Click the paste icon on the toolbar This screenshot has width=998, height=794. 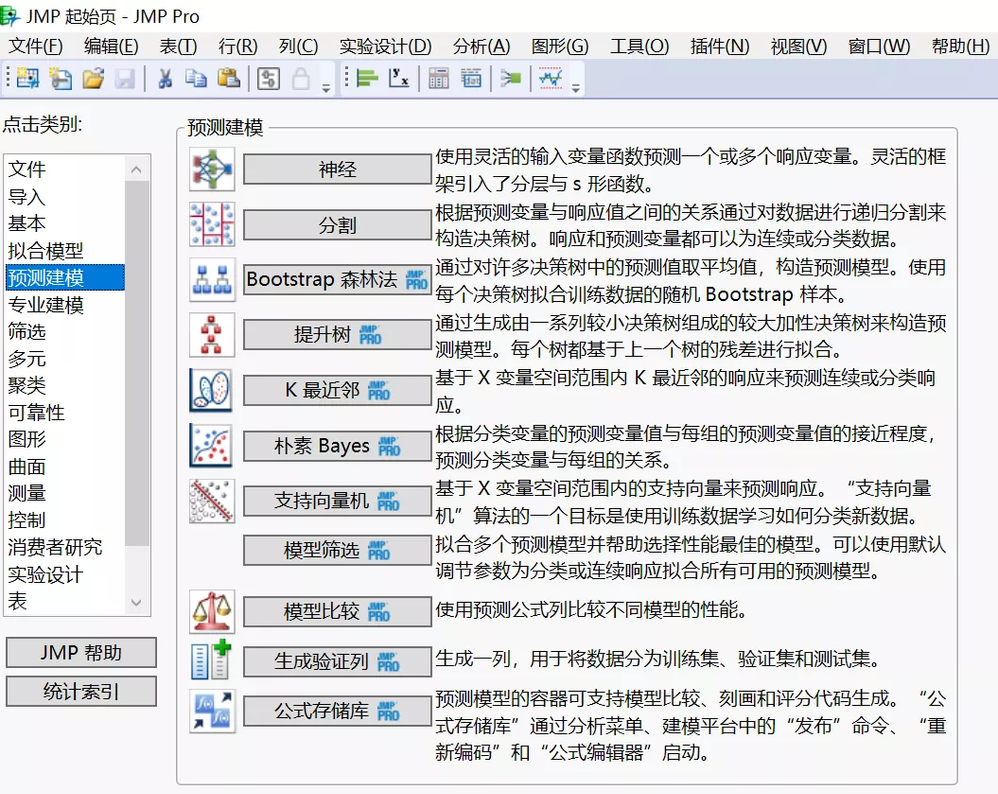(228, 77)
